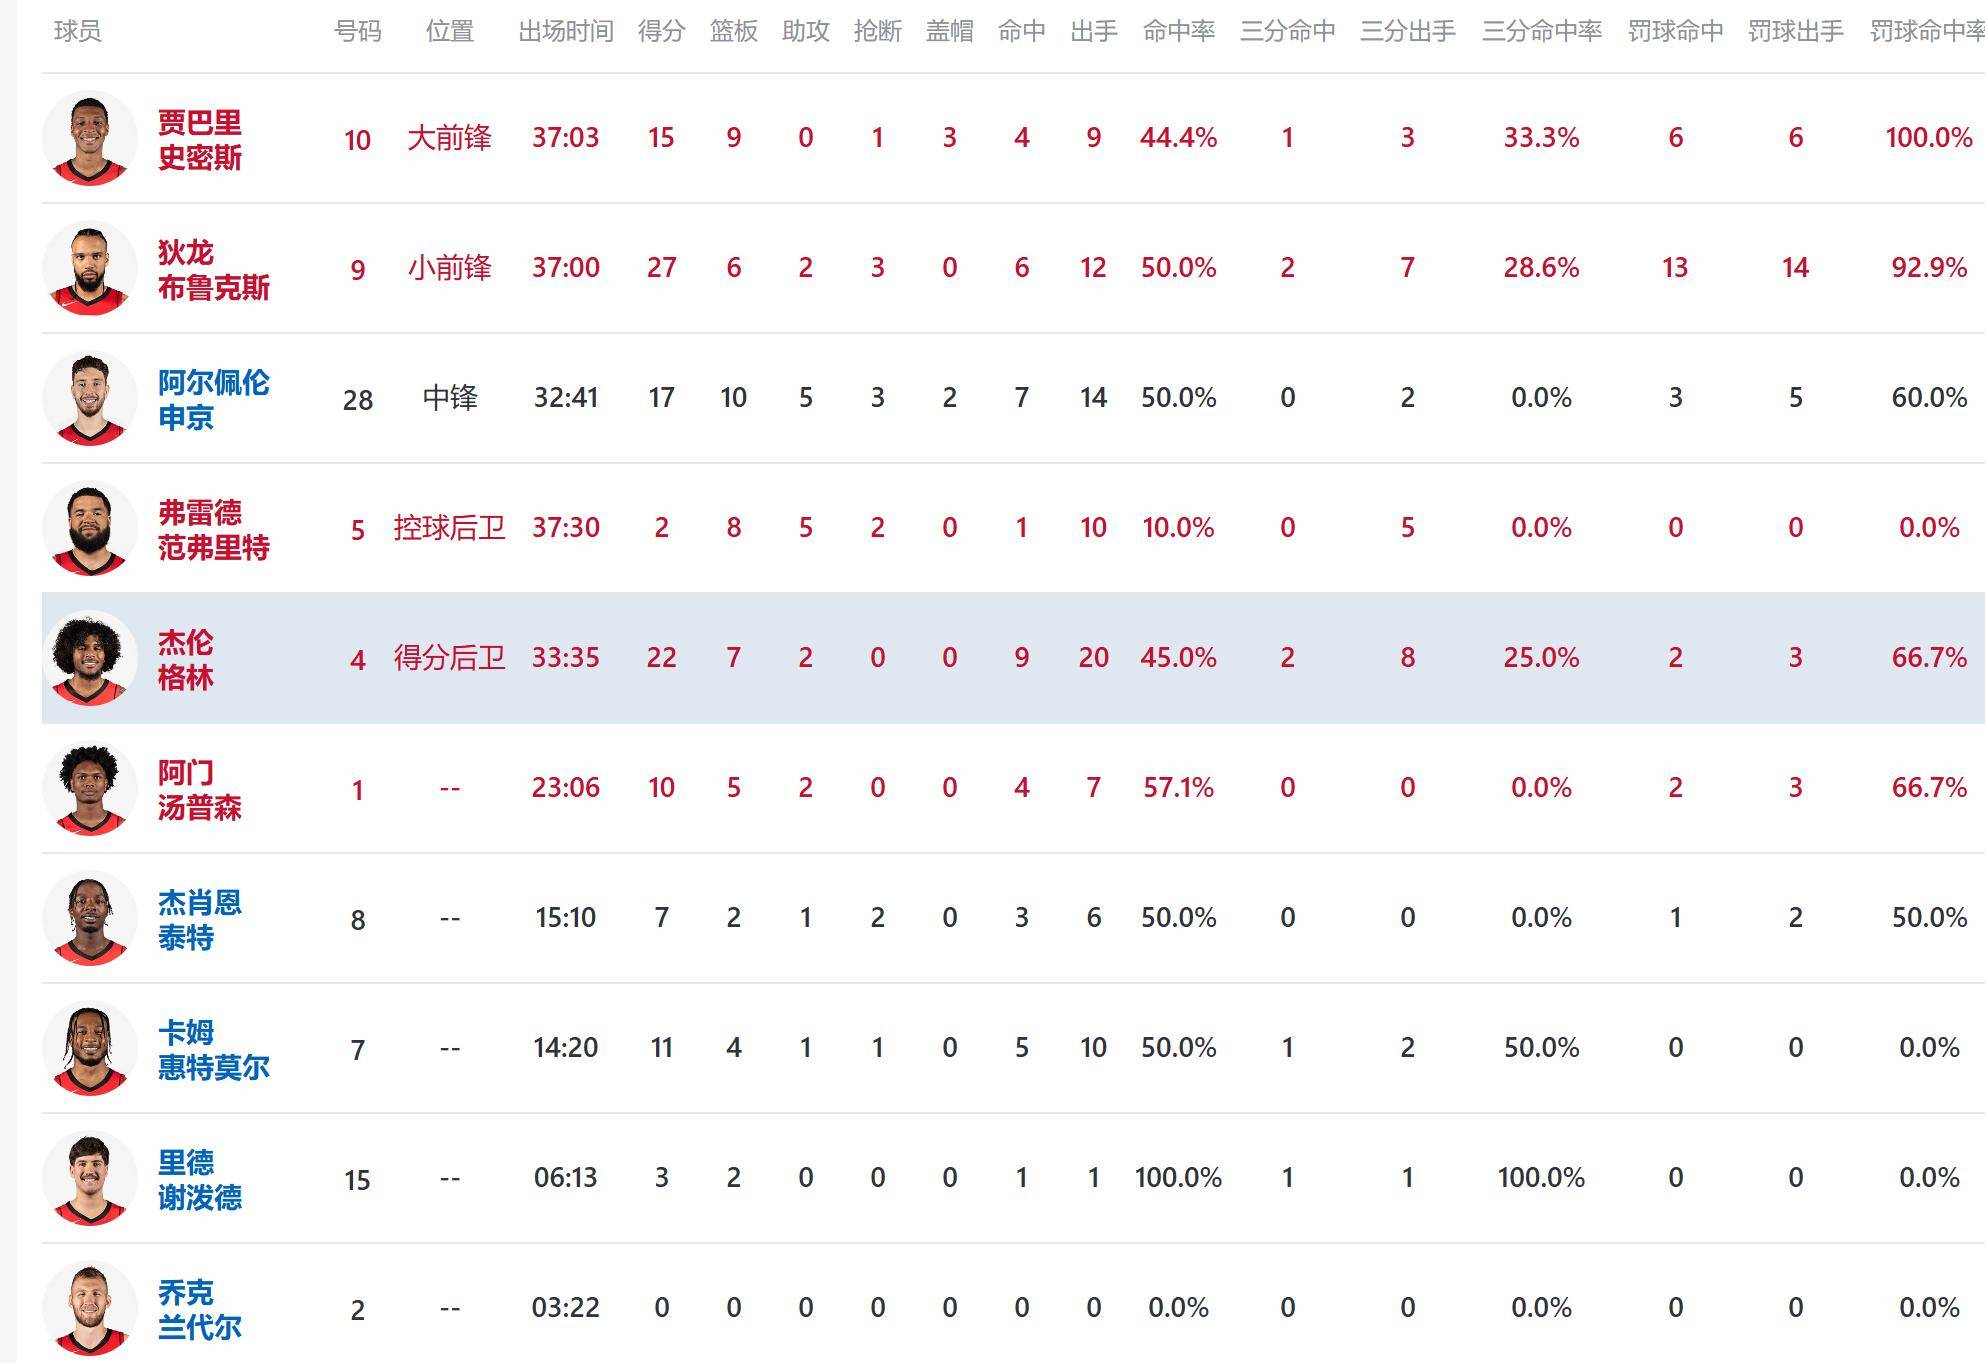Viewport: 1985px width, 1363px height.
Task: Click Jae'Sean Tate's avatar photo (杰肖恩 泰特)
Action: (x=90, y=918)
